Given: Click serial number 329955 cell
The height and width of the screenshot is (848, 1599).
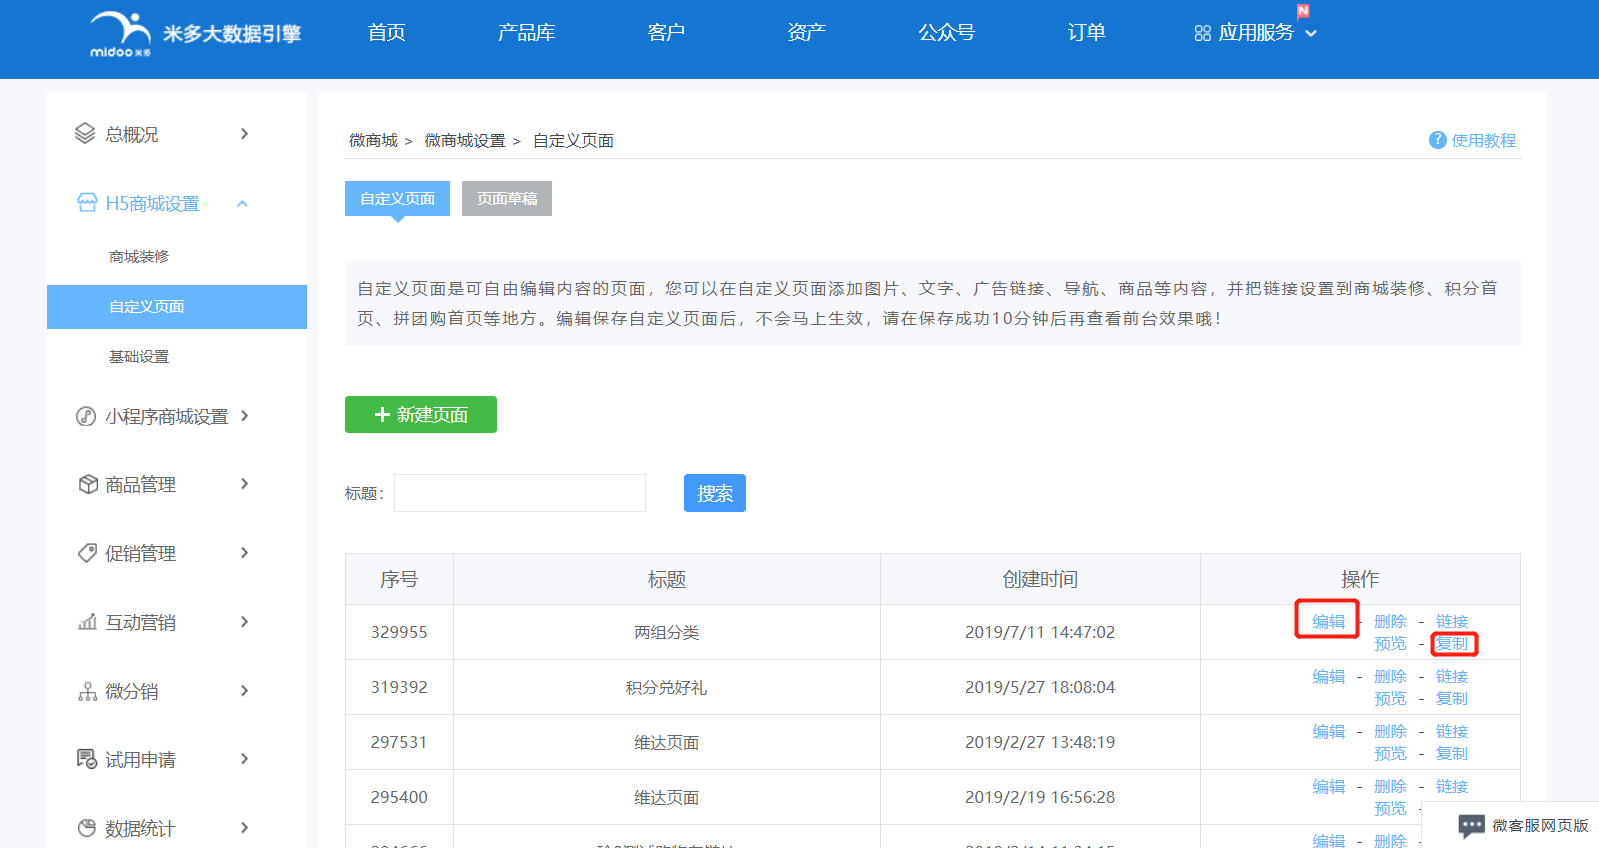Looking at the screenshot, I should (x=399, y=632).
